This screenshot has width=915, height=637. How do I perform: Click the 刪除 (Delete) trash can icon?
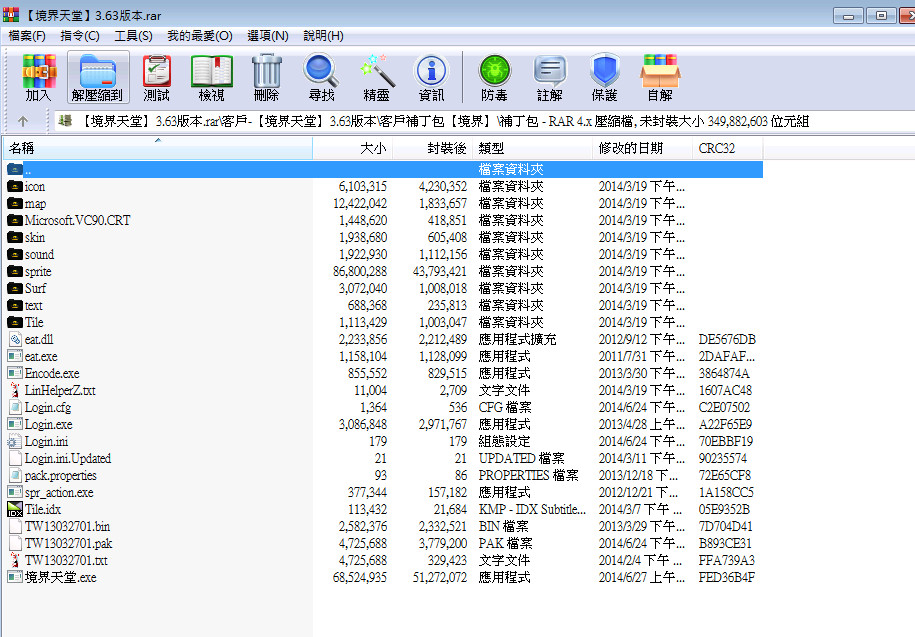(x=267, y=78)
